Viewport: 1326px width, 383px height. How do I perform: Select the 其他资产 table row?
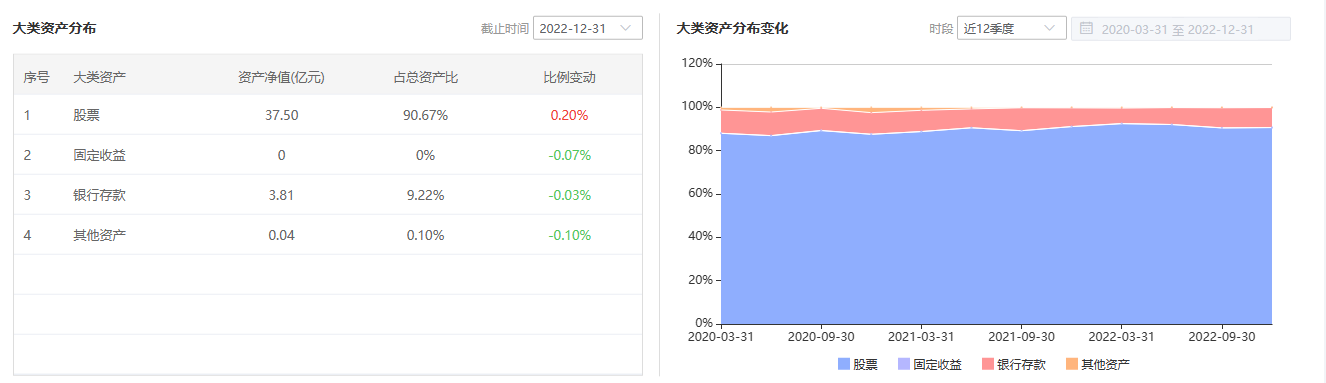[328, 235]
